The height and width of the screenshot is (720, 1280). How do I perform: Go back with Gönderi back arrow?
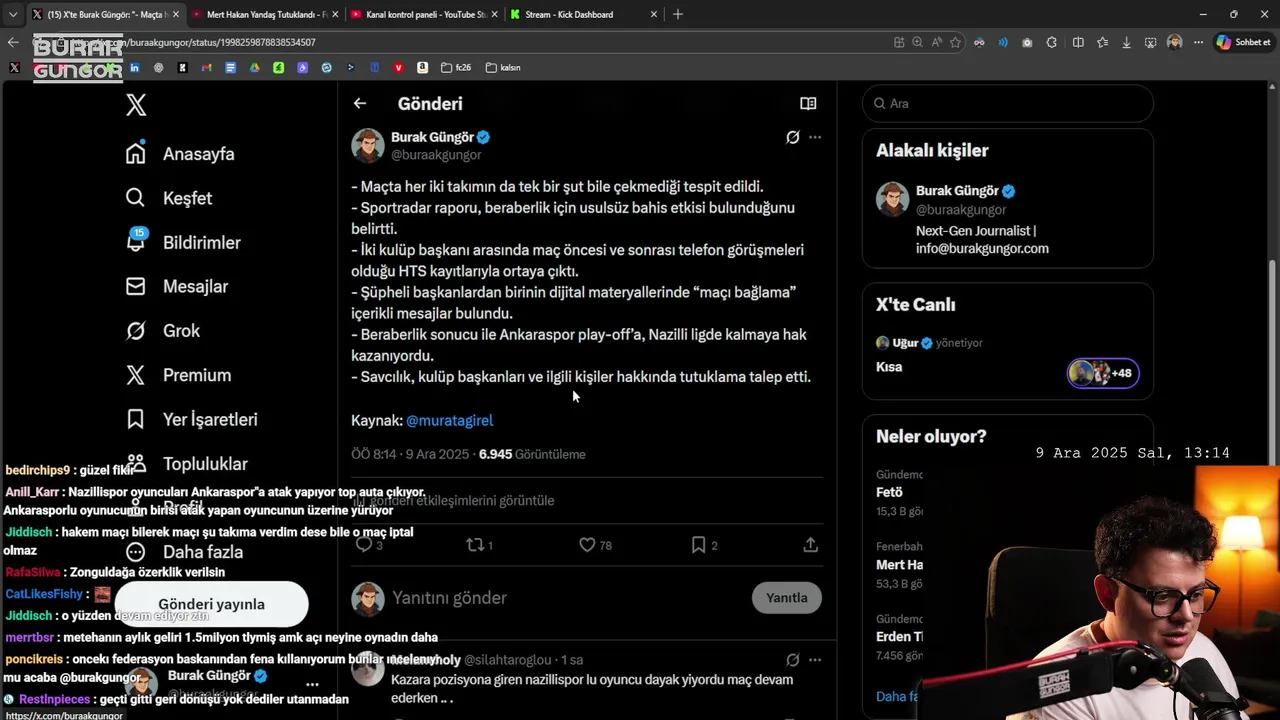click(x=360, y=103)
